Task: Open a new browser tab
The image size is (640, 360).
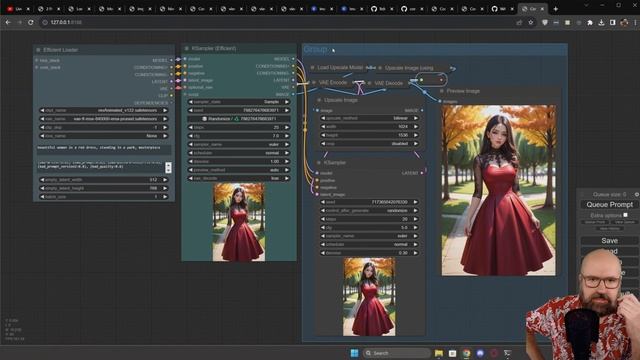Action: click(x=556, y=9)
